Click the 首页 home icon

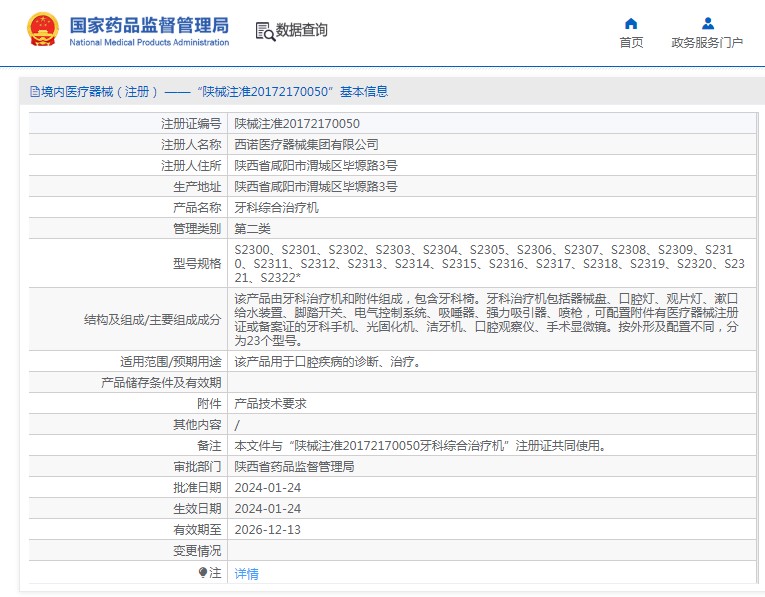coord(631,23)
